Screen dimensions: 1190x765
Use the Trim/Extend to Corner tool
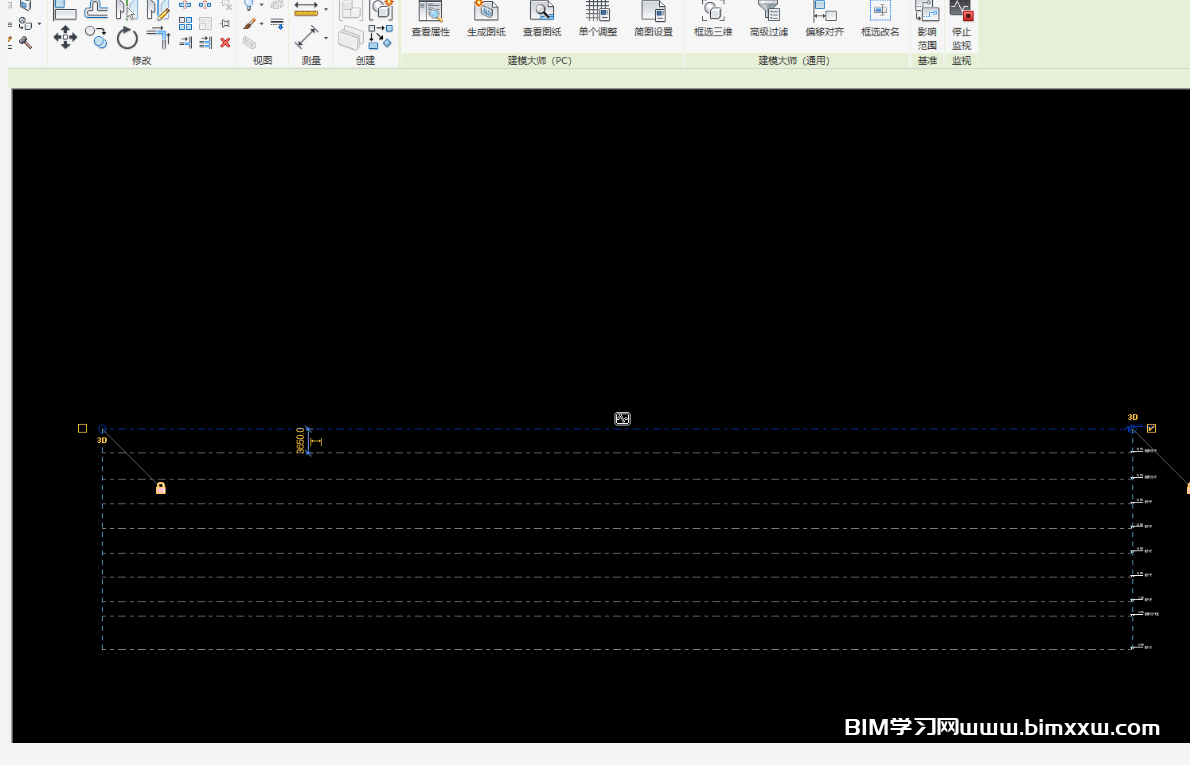[158, 38]
